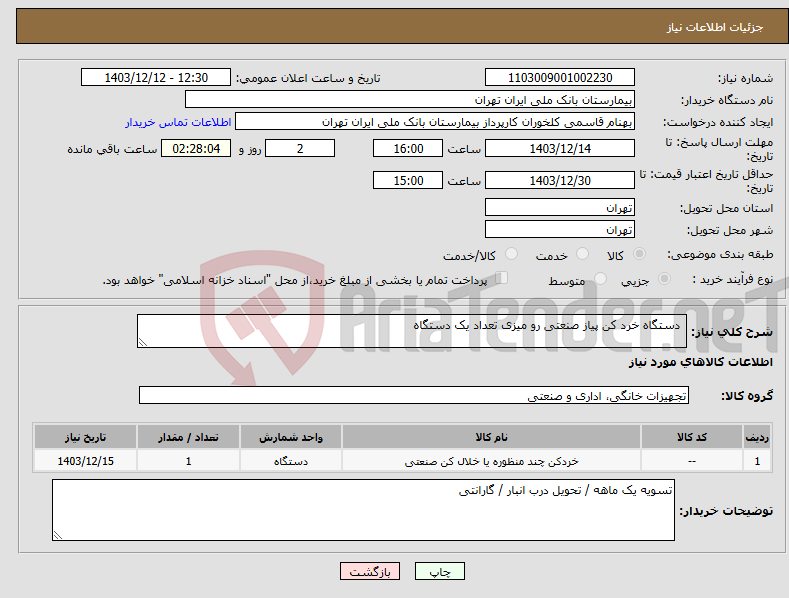789x598 pixels.
Task: Select the کالا radio button
Action: click(639, 254)
